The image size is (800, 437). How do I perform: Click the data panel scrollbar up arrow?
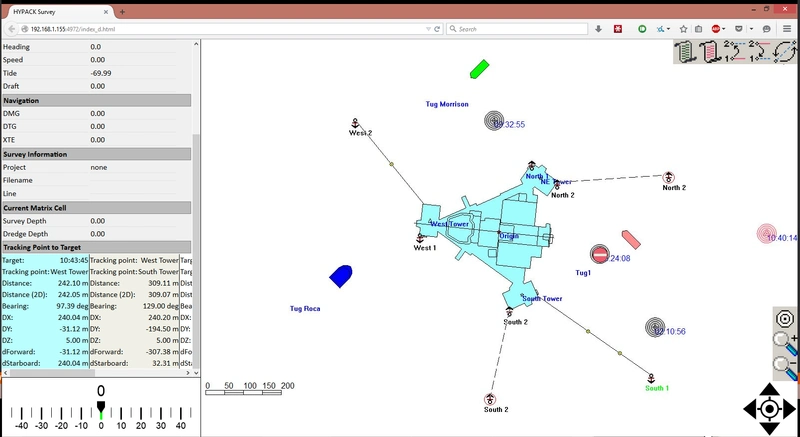coord(196,44)
